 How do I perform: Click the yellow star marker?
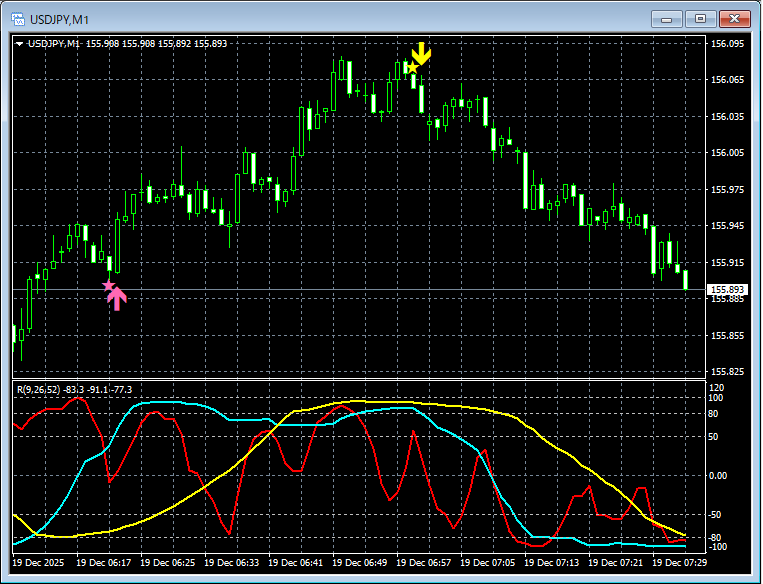[411, 68]
